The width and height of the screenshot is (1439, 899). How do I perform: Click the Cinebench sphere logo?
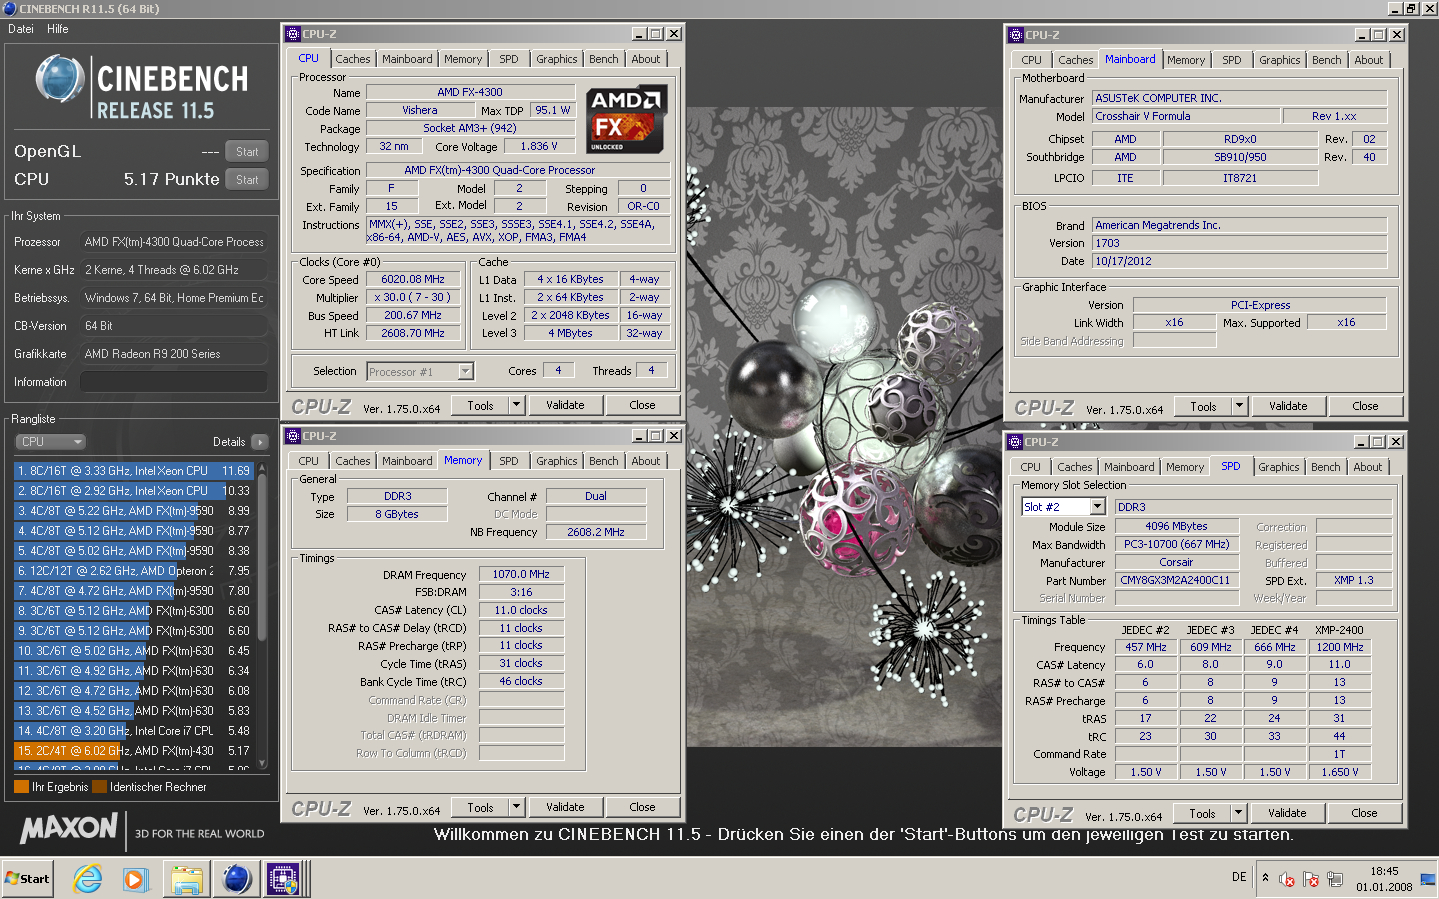coord(60,79)
